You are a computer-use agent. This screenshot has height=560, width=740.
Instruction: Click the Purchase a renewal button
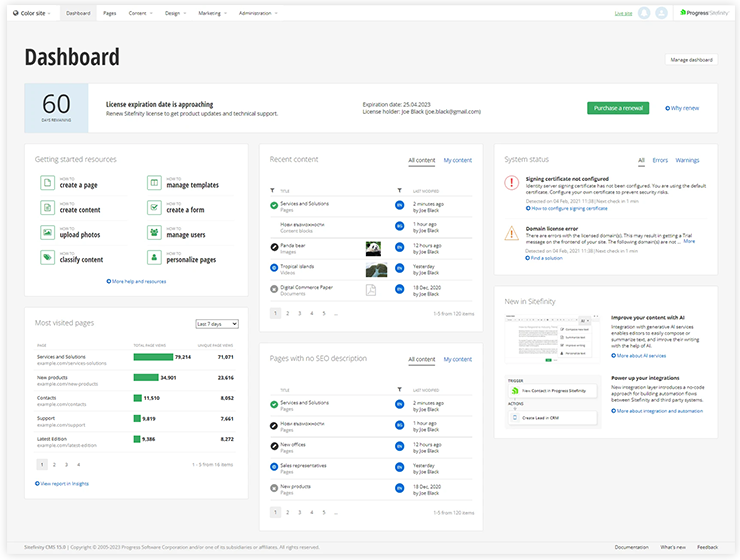(618, 108)
